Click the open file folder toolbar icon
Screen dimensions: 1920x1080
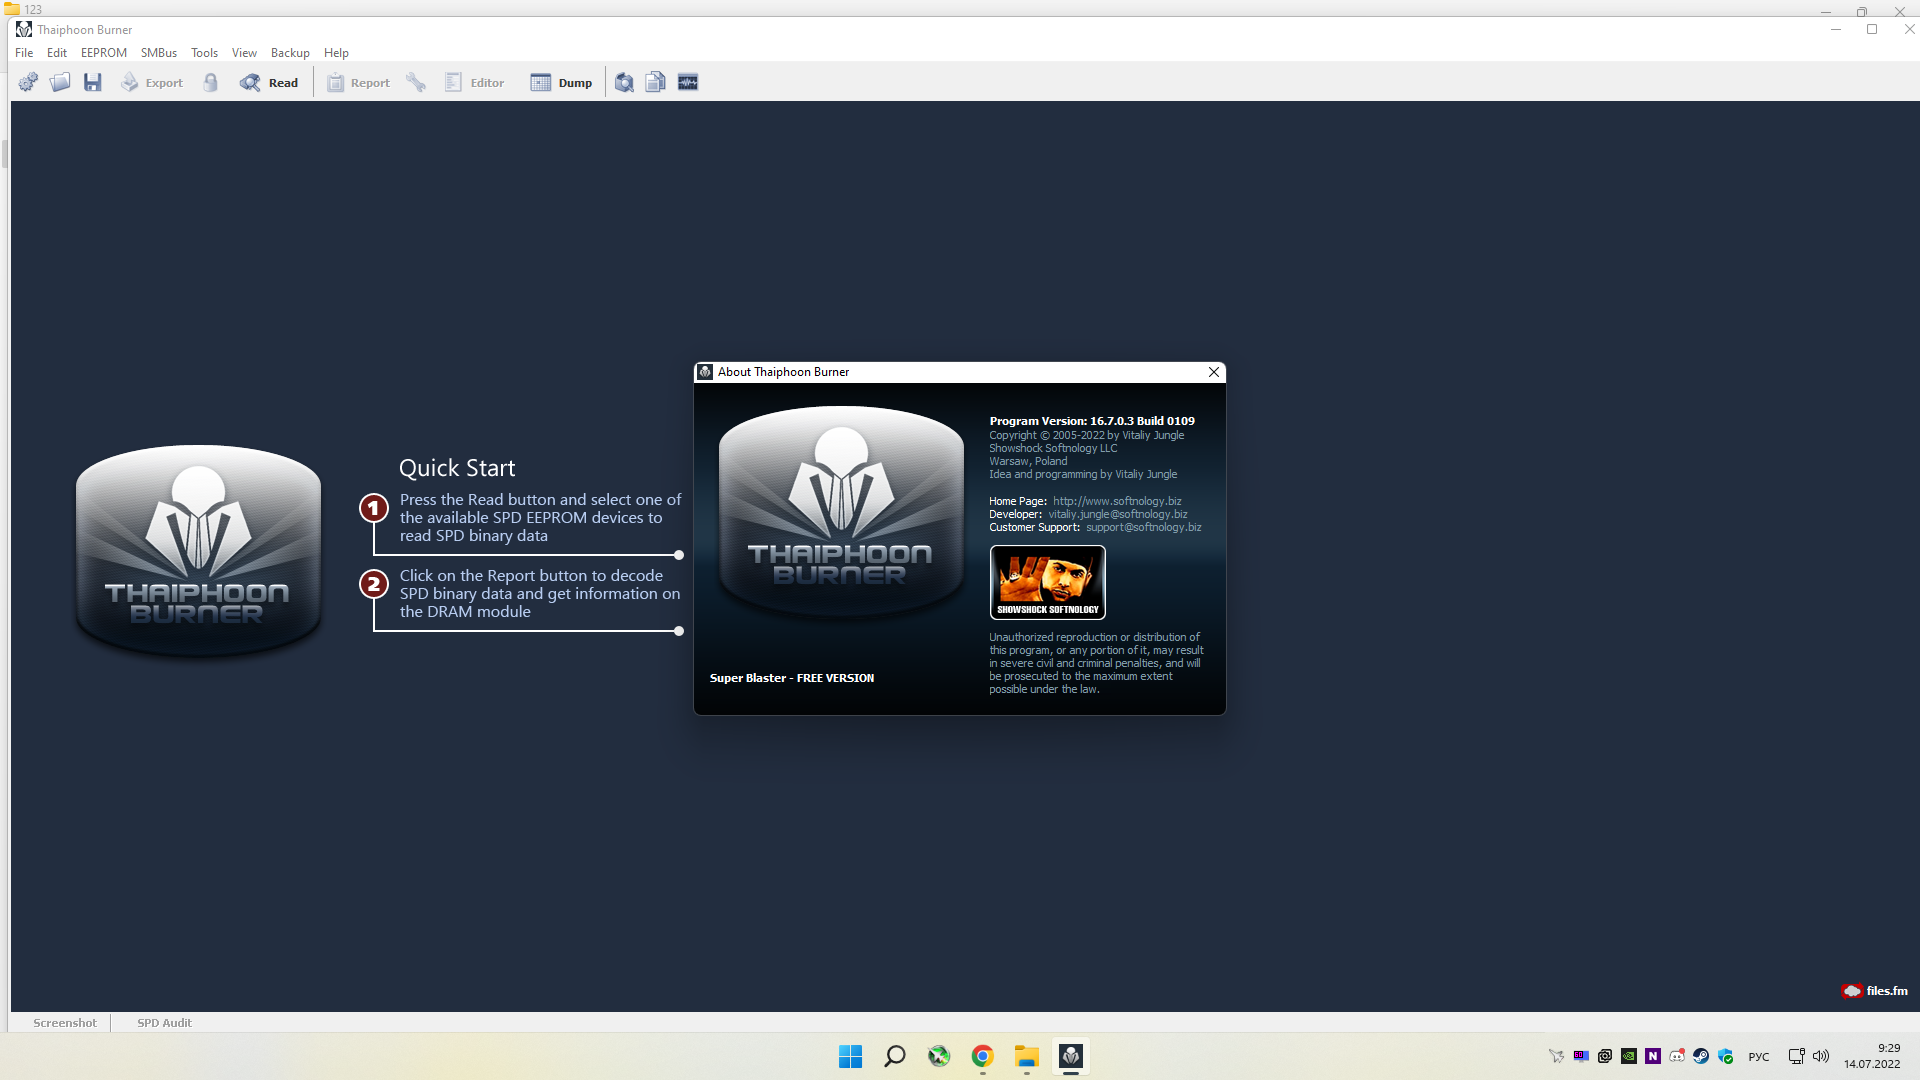[x=60, y=82]
